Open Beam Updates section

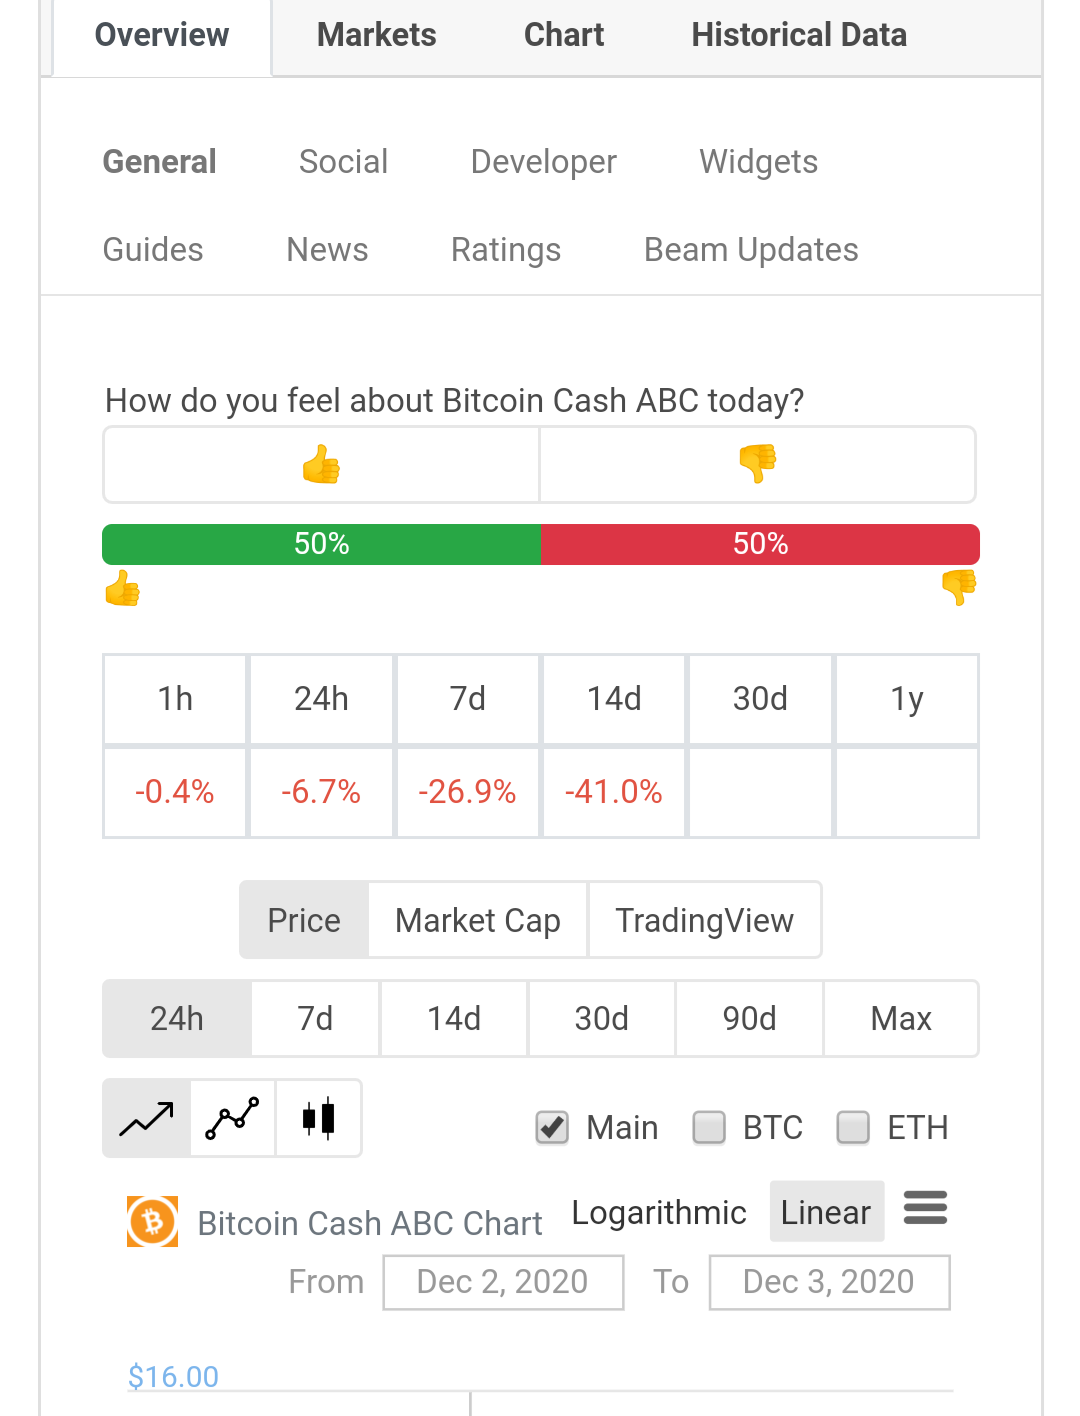[x=751, y=250]
